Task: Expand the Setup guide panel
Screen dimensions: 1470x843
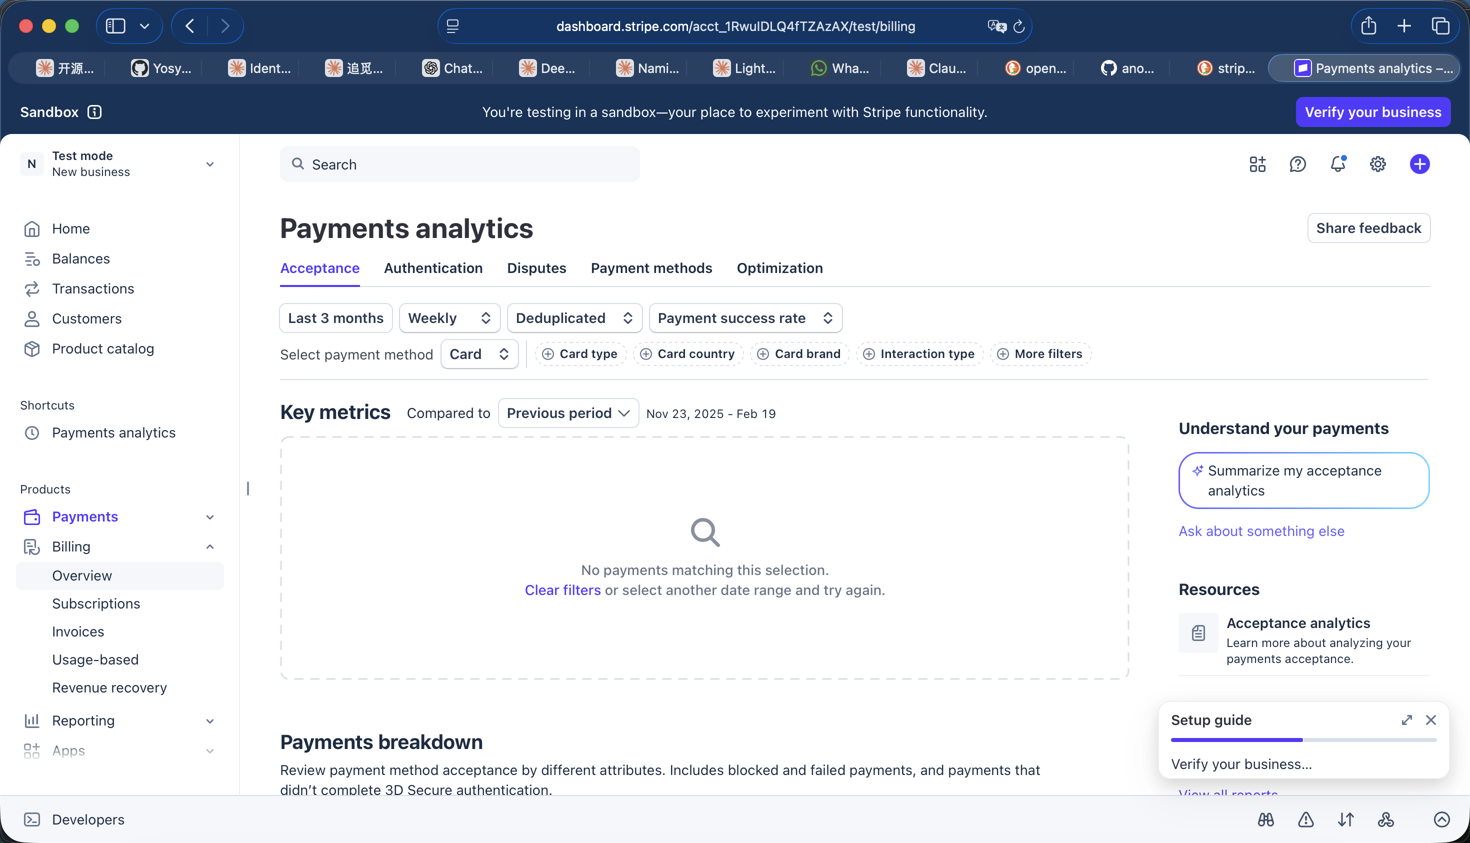Action: (1407, 720)
